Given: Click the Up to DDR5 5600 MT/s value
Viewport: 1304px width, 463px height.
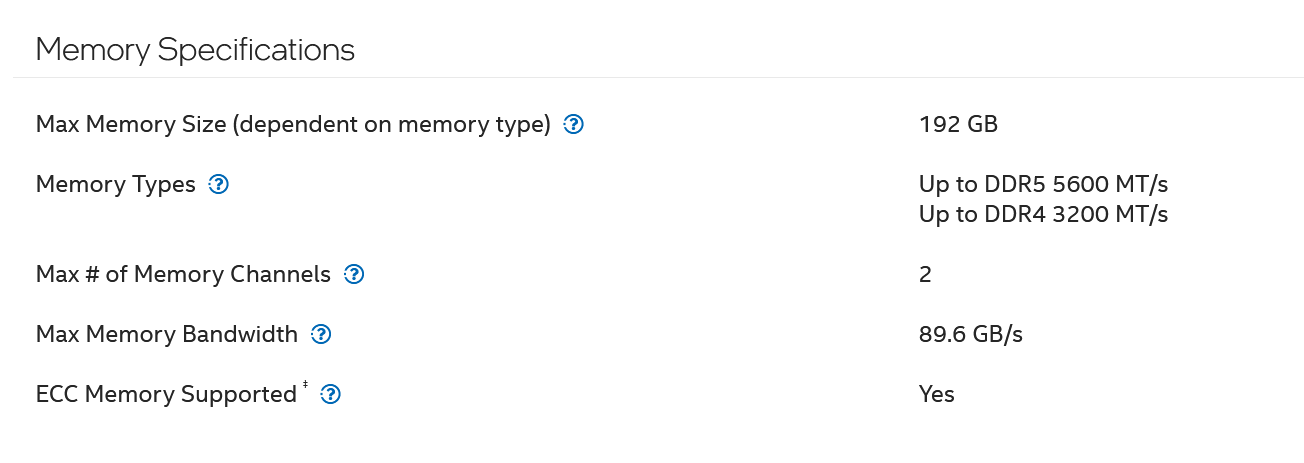Looking at the screenshot, I should (x=1043, y=185).
